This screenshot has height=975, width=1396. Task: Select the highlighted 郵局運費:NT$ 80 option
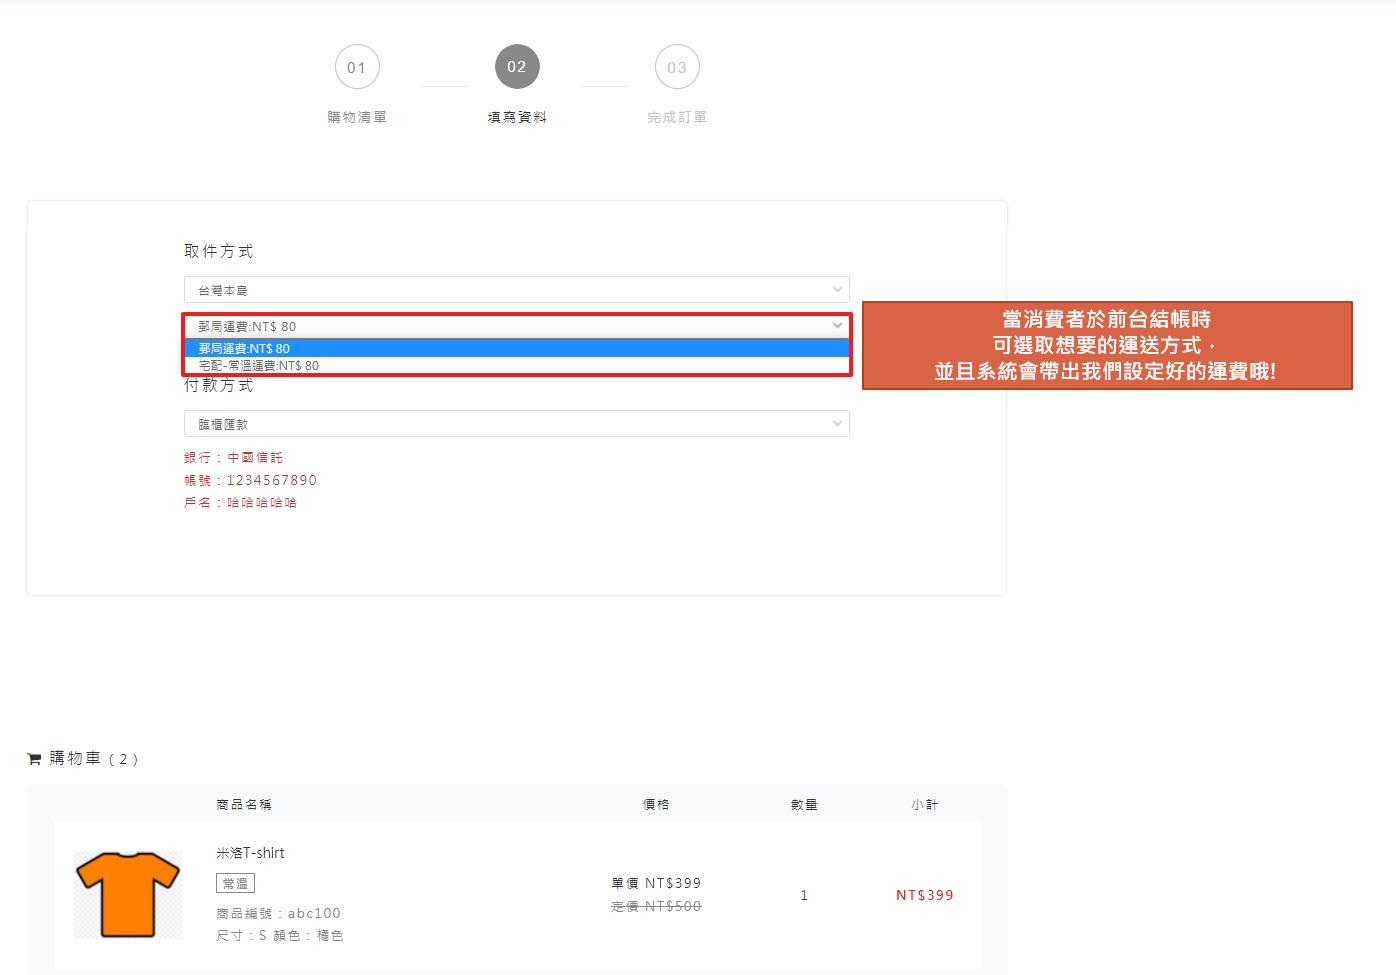pos(516,348)
